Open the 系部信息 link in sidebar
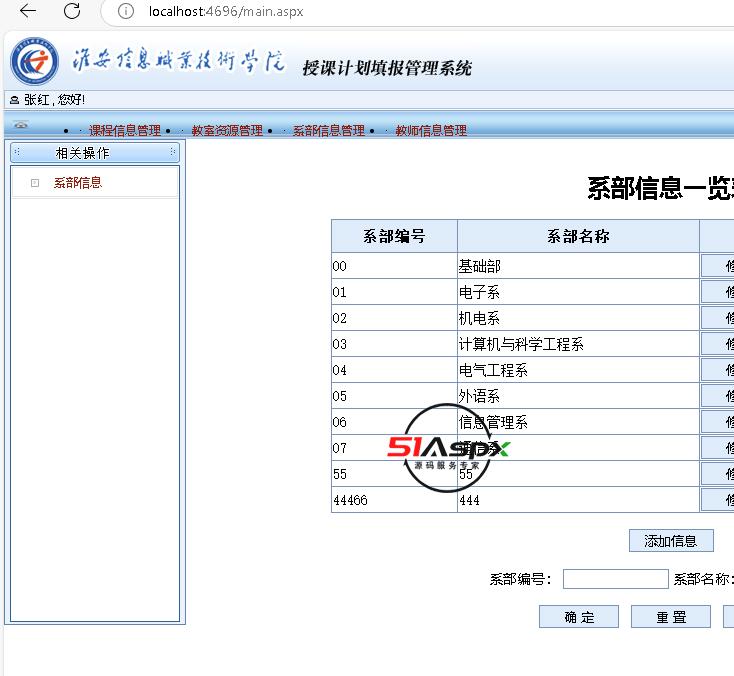The height and width of the screenshot is (676, 734). point(78,183)
